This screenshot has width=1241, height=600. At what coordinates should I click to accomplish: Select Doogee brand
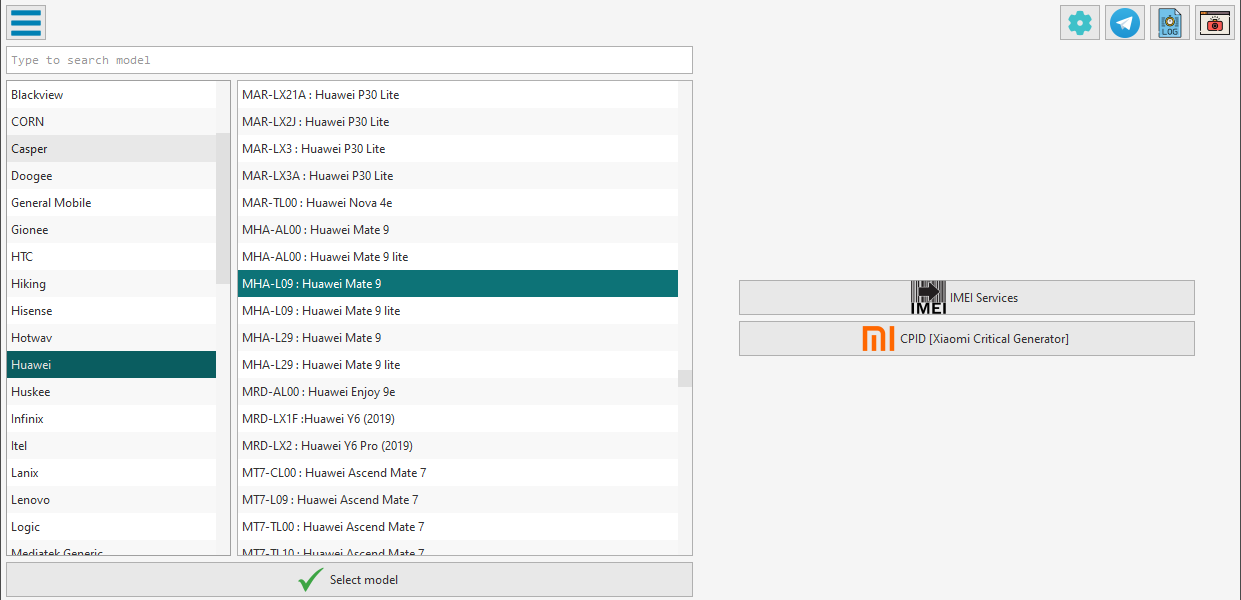click(111, 176)
